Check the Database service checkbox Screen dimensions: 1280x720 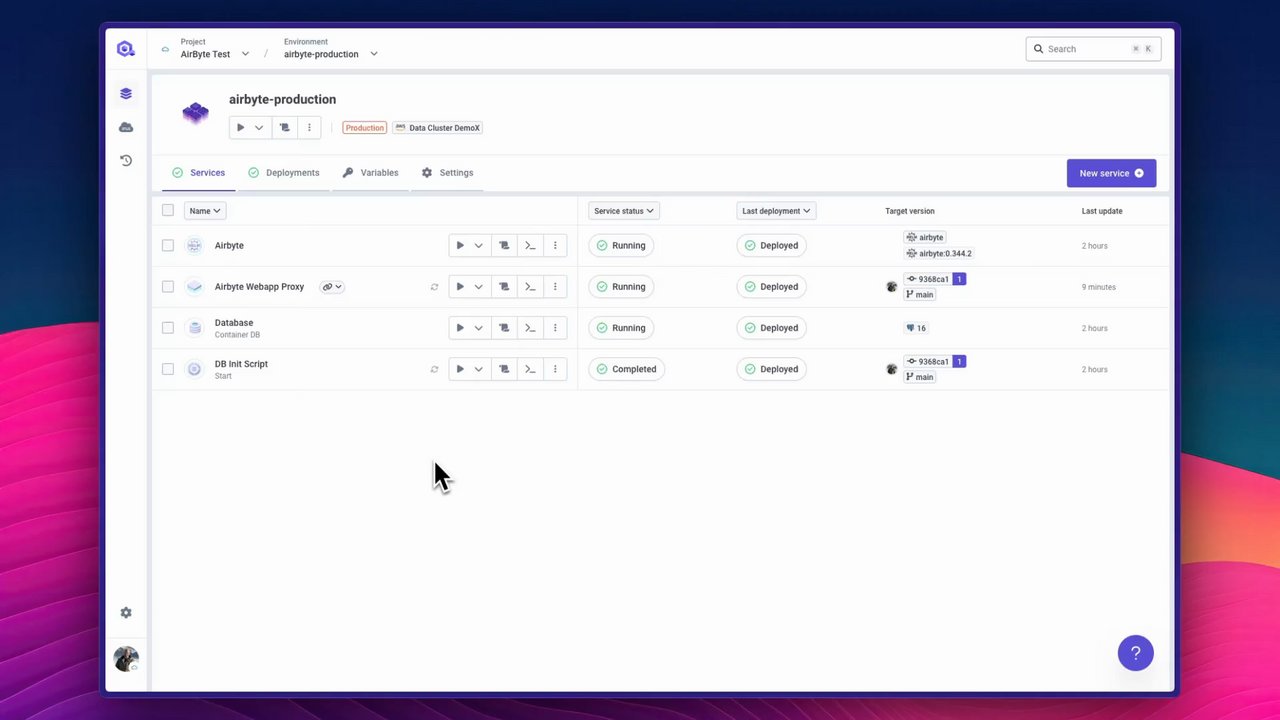click(168, 328)
